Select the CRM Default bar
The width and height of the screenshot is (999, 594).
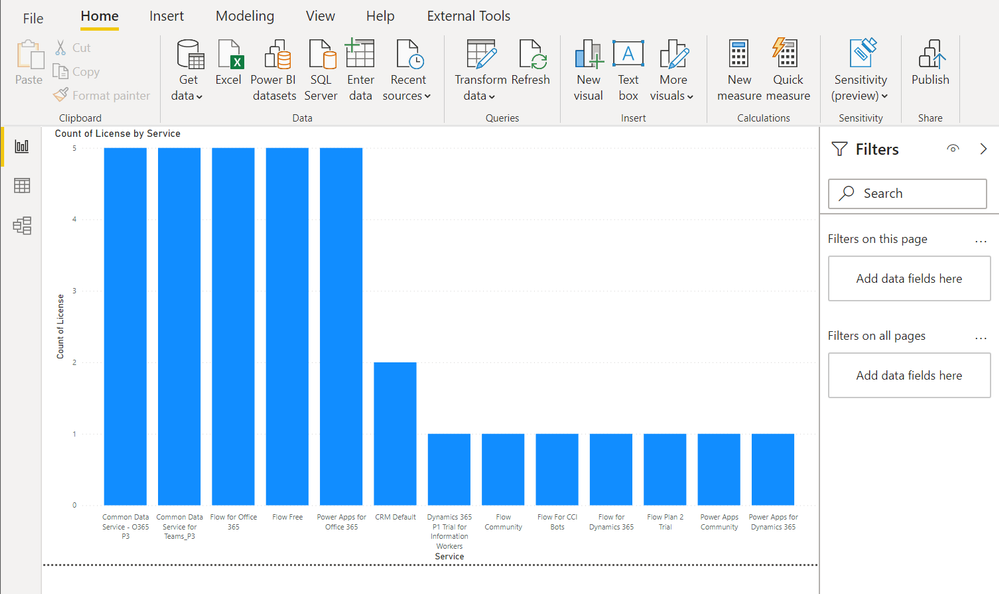395,433
